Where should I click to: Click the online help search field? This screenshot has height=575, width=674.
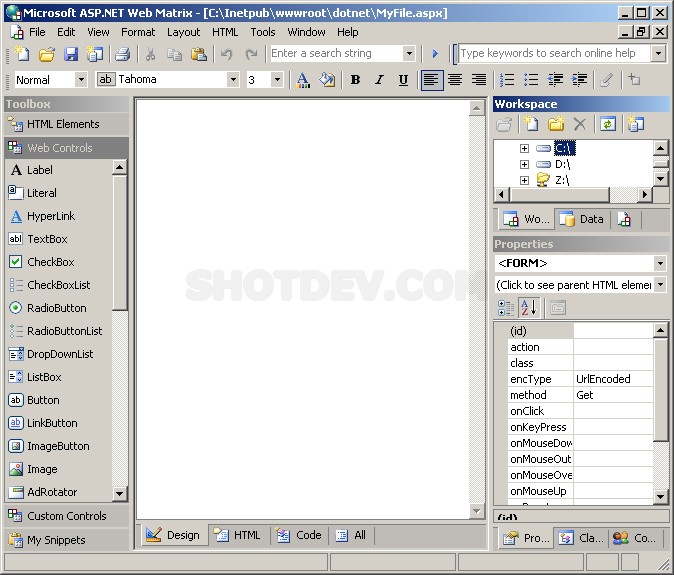tap(553, 54)
